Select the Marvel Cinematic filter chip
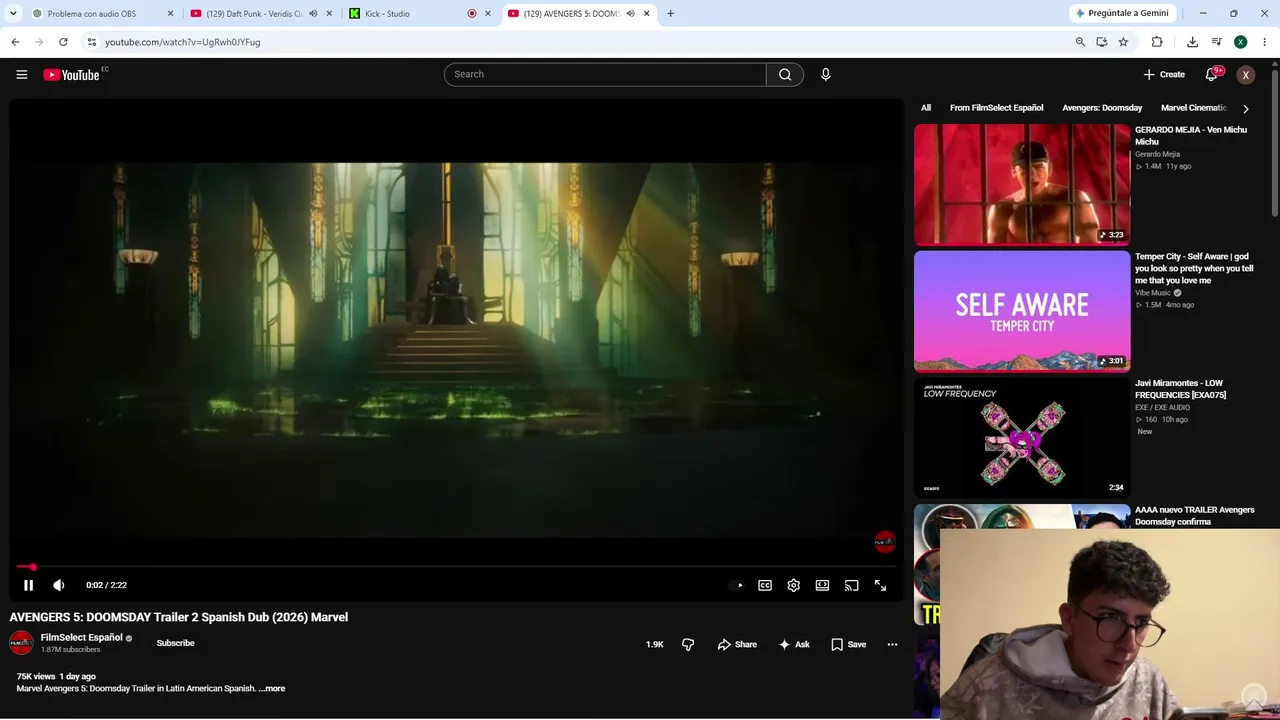 tap(1194, 108)
